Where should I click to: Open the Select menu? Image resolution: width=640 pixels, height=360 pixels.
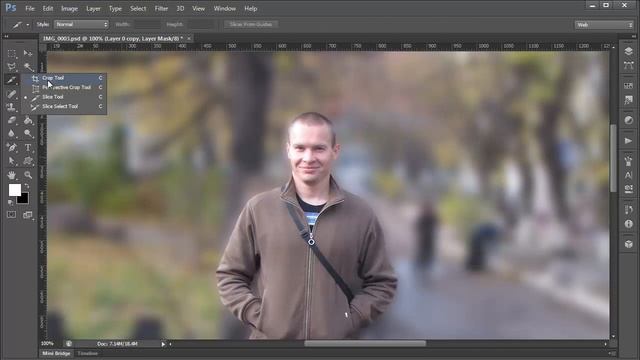tap(138, 9)
